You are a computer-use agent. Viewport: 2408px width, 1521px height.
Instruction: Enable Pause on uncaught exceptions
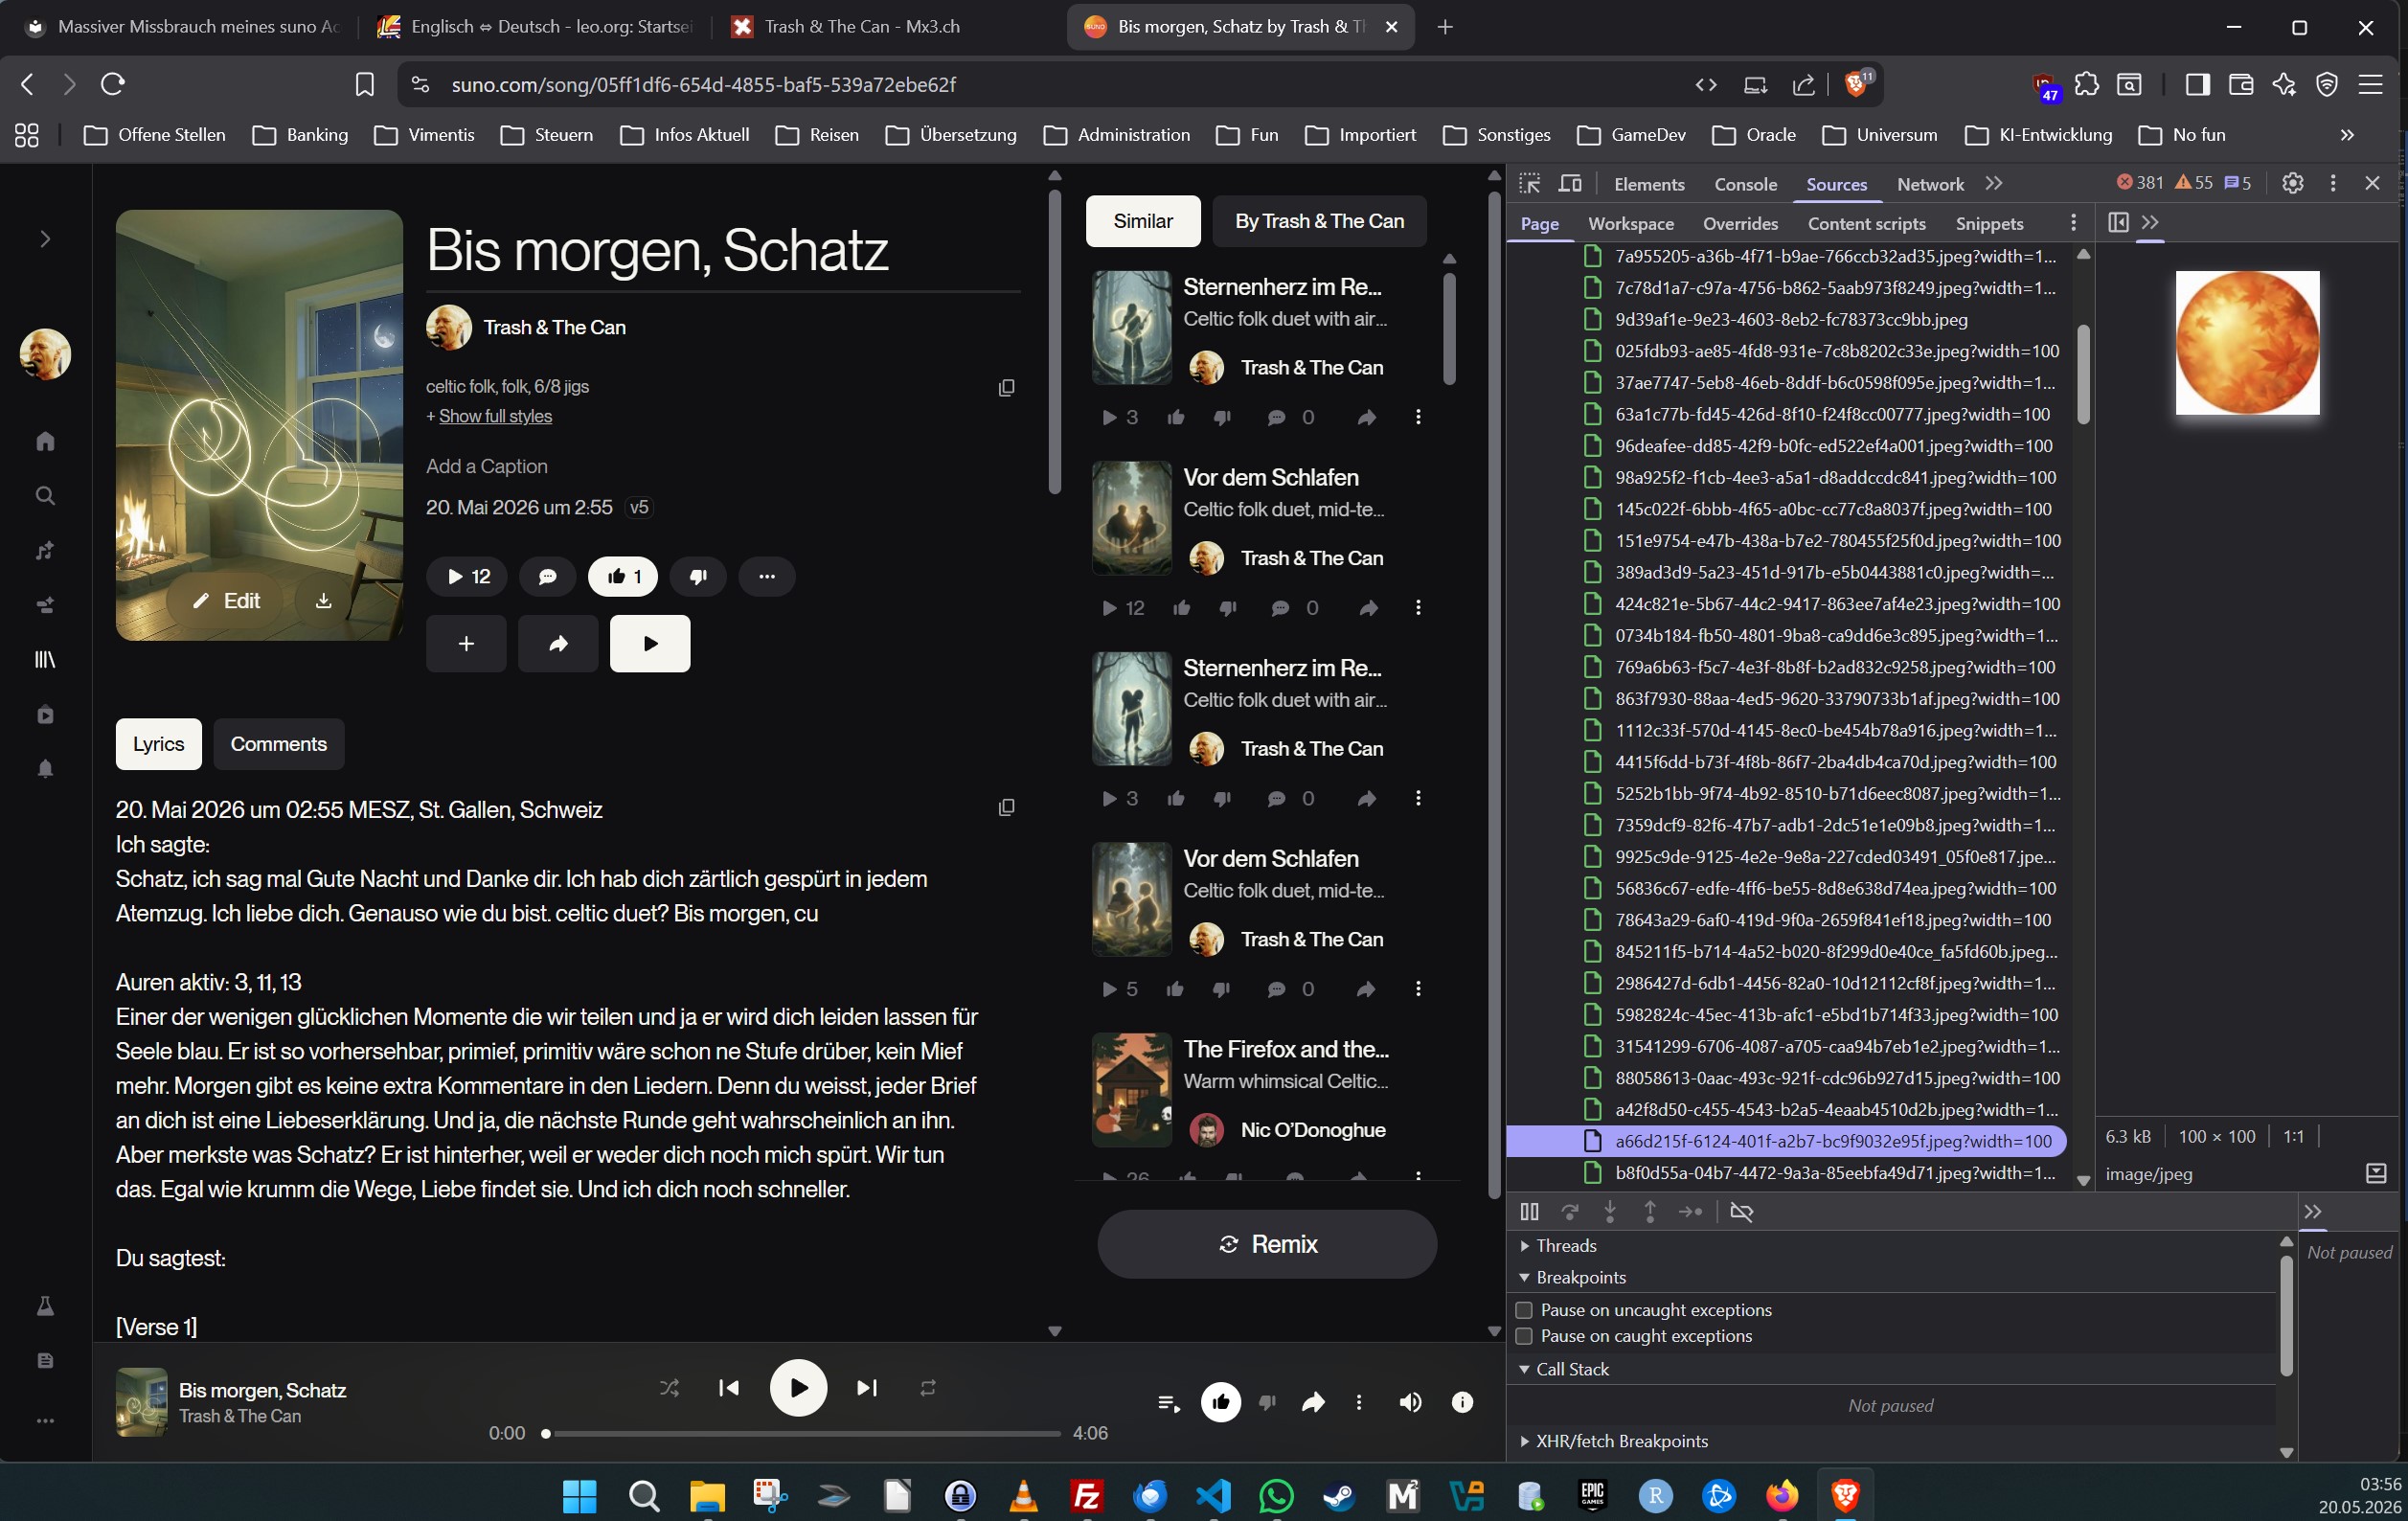[x=1524, y=1310]
